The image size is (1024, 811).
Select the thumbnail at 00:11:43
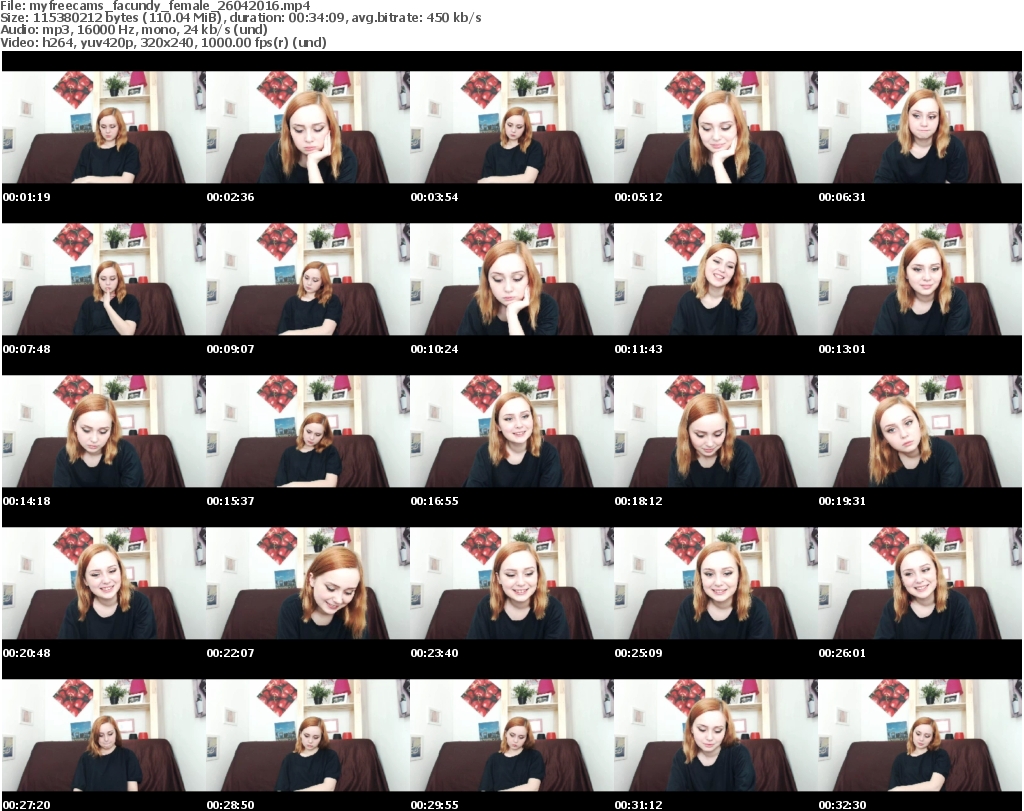(x=716, y=279)
